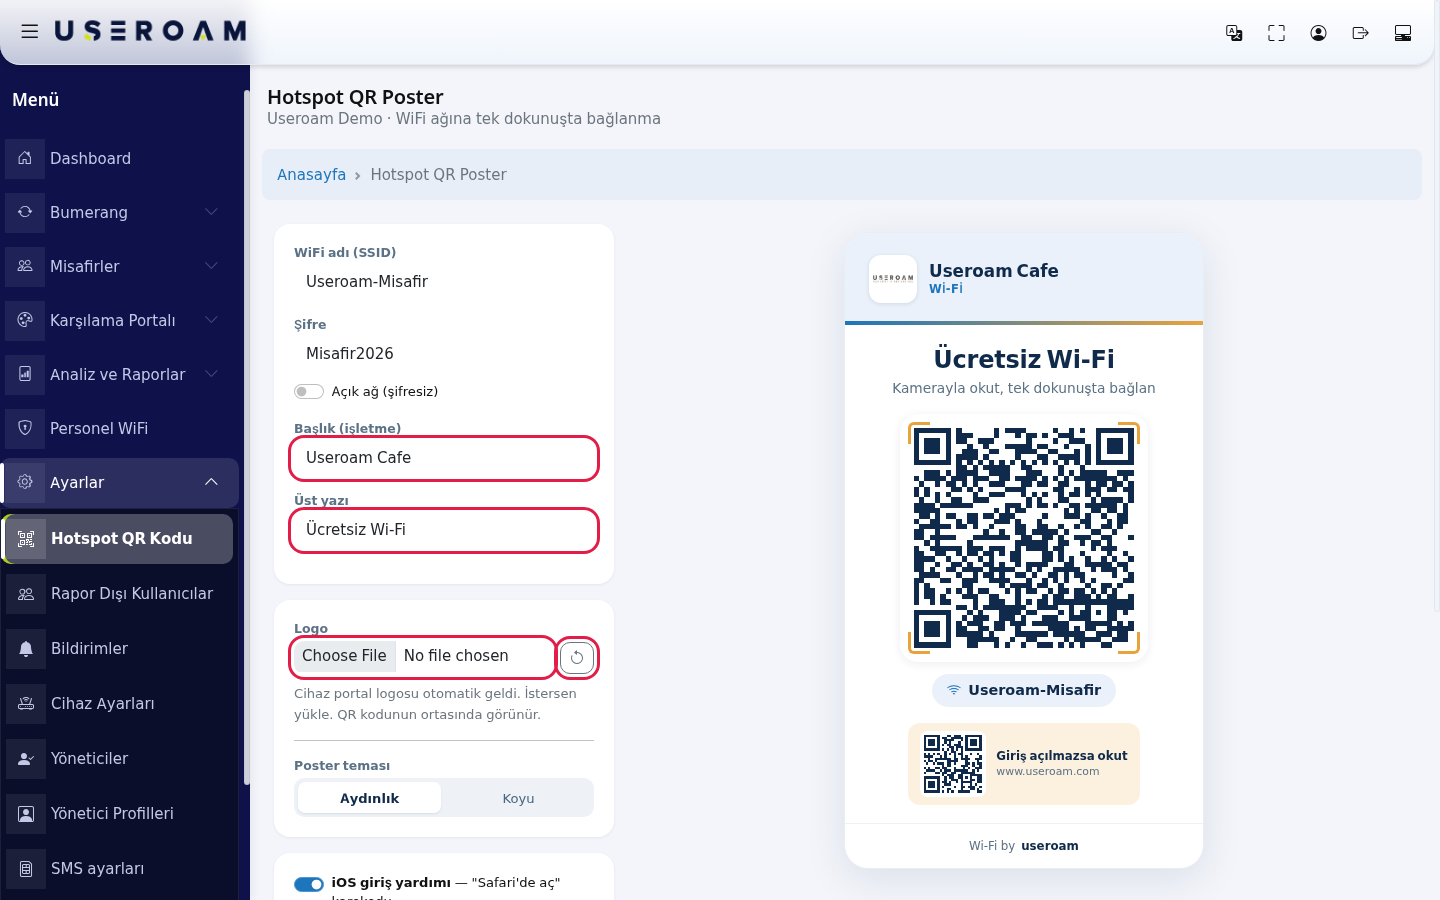Toggle the iOS giriş yardımı switch
The height and width of the screenshot is (900, 1440).
309,883
